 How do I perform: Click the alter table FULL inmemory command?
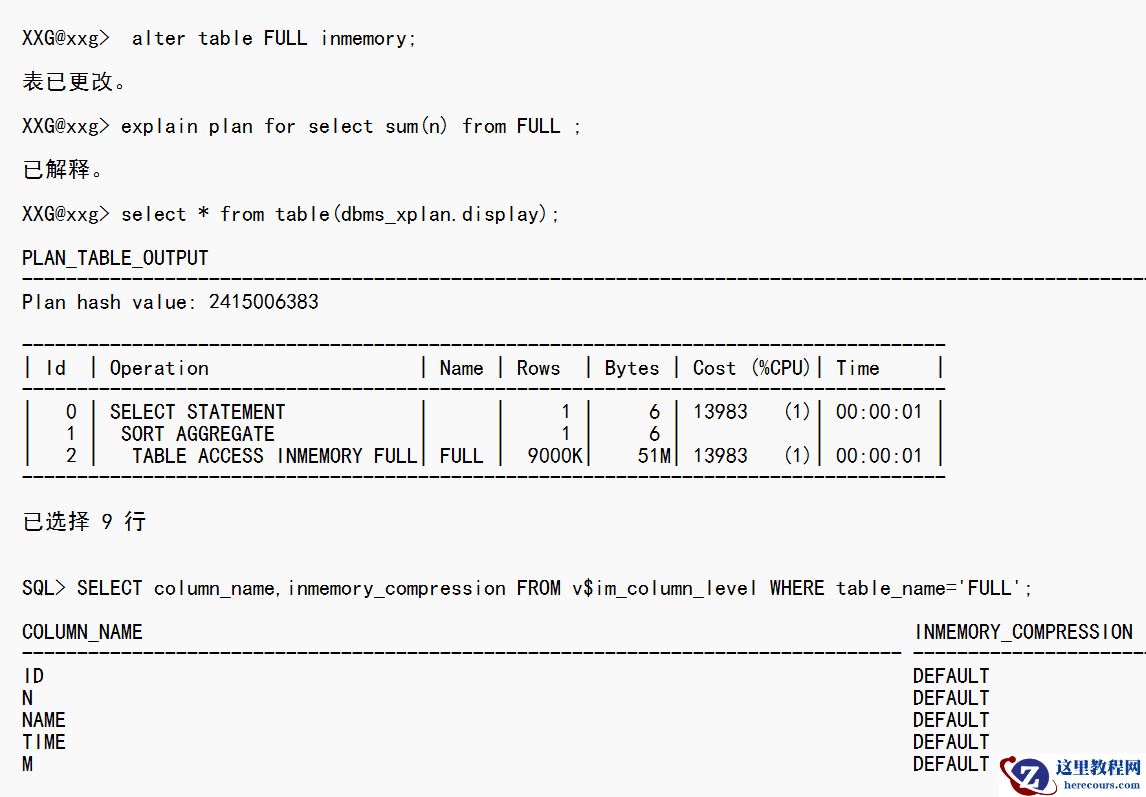pos(273,38)
